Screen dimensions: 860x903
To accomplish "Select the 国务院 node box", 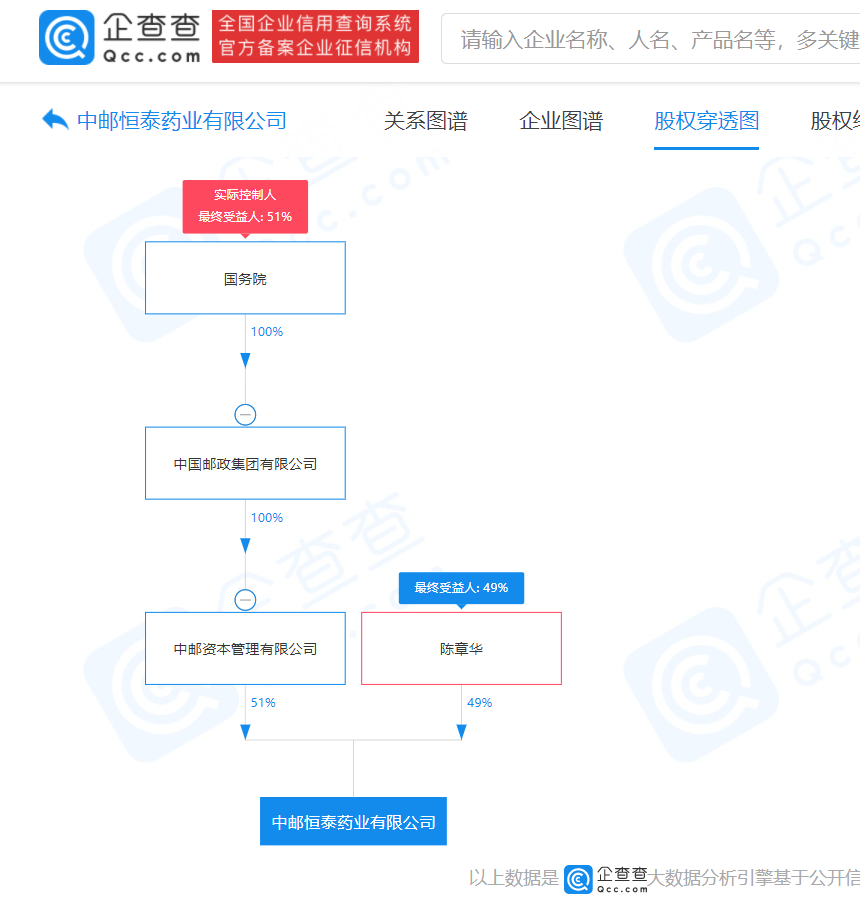I will tap(245, 279).
